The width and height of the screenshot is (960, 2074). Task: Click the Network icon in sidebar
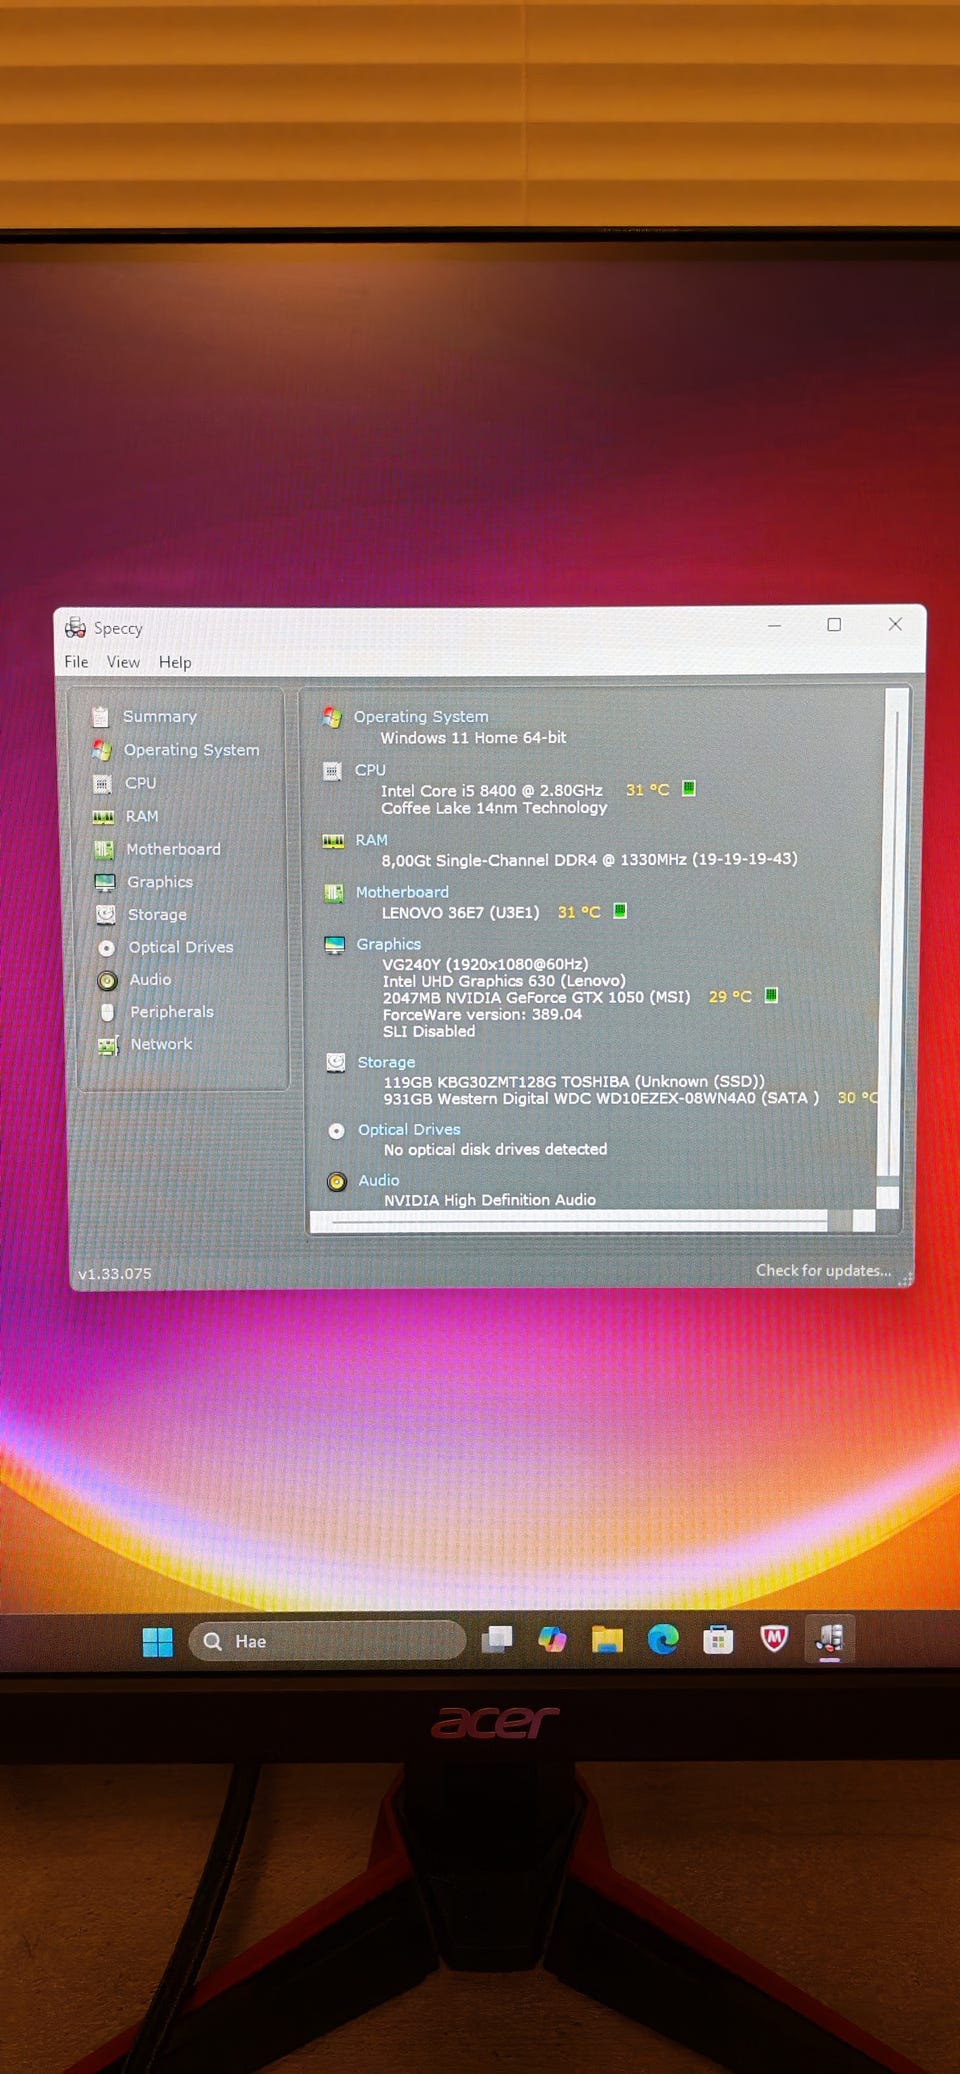coord(108,1045)
